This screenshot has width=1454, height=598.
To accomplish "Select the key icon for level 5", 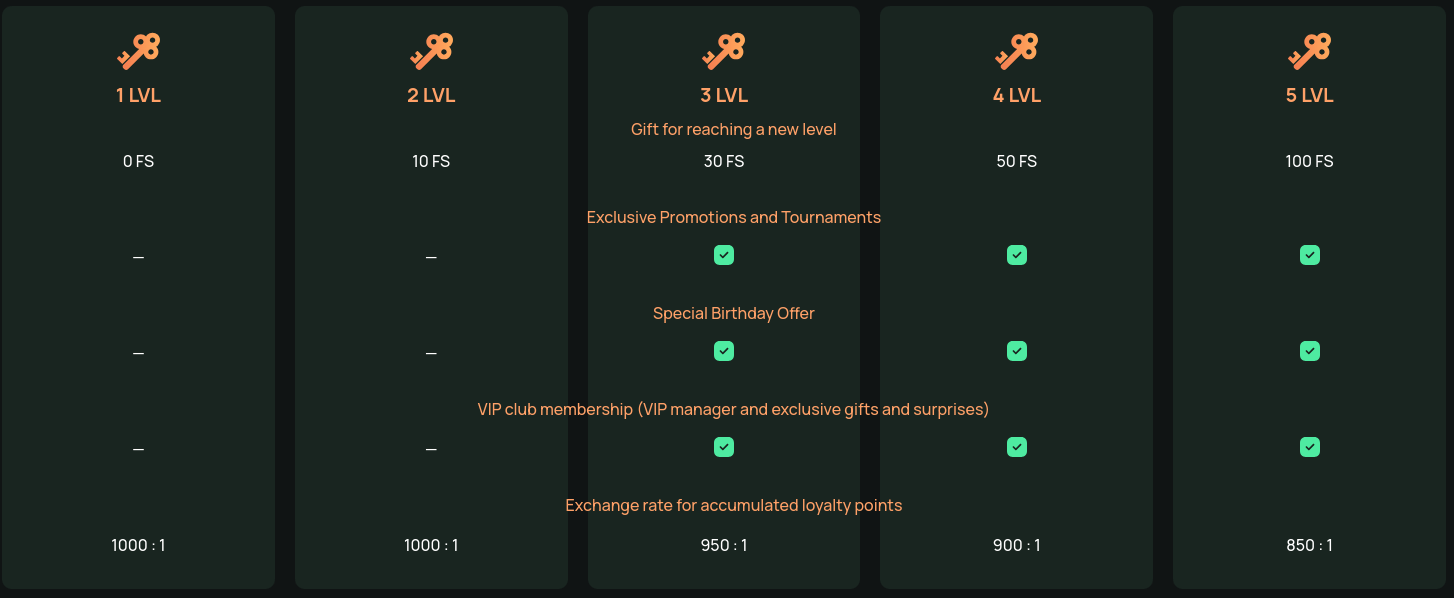I will (x=1310, y=50).
